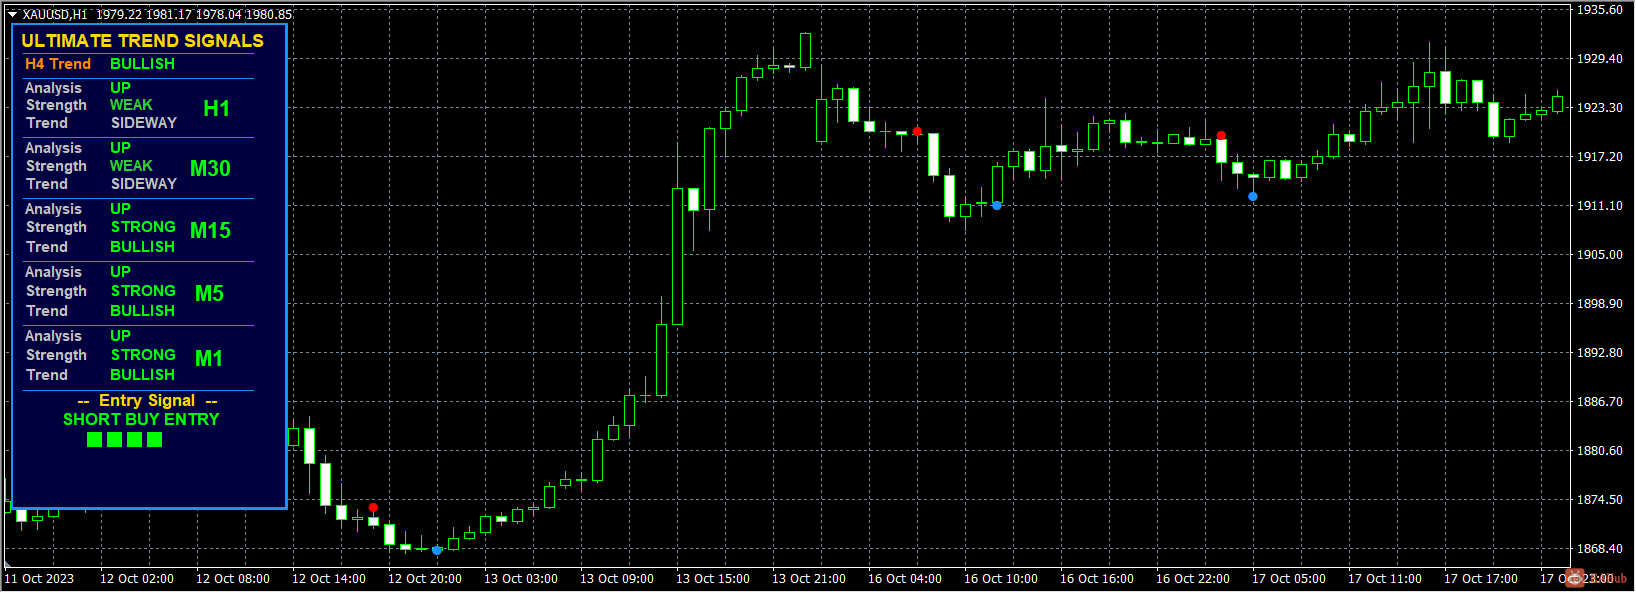Click the 1929.40 price on the scale
Viewport: 1636px width, 593px height.
pyautogui.click(x=1600, y=59)
